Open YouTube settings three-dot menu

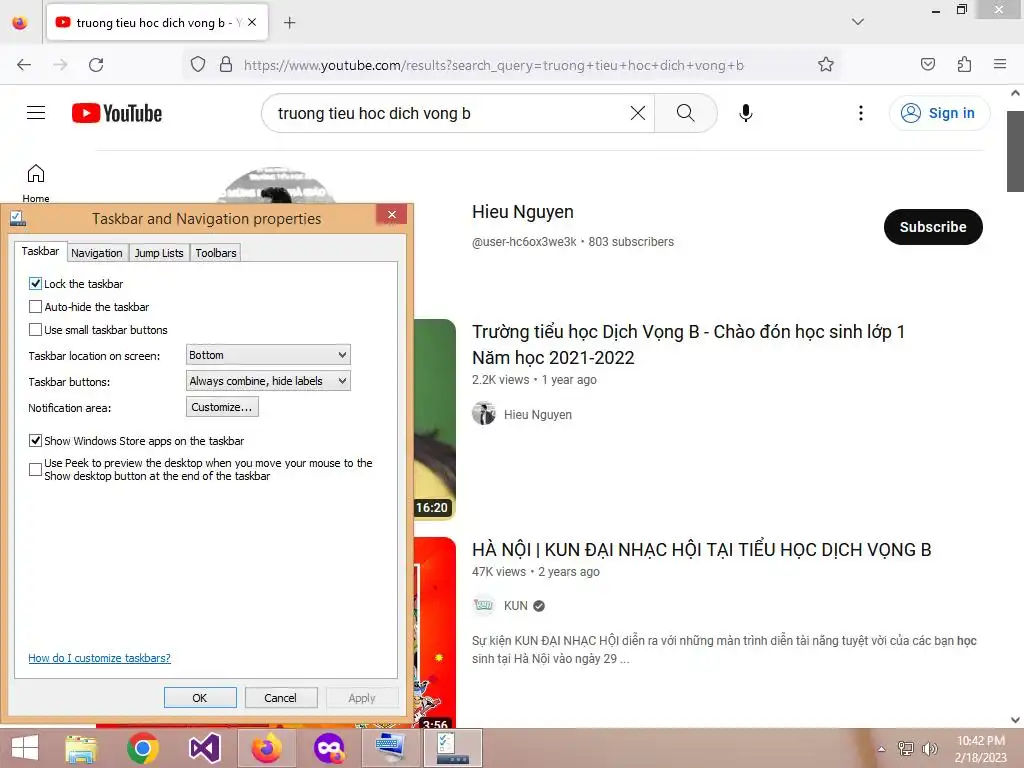[x=861, y=113]
